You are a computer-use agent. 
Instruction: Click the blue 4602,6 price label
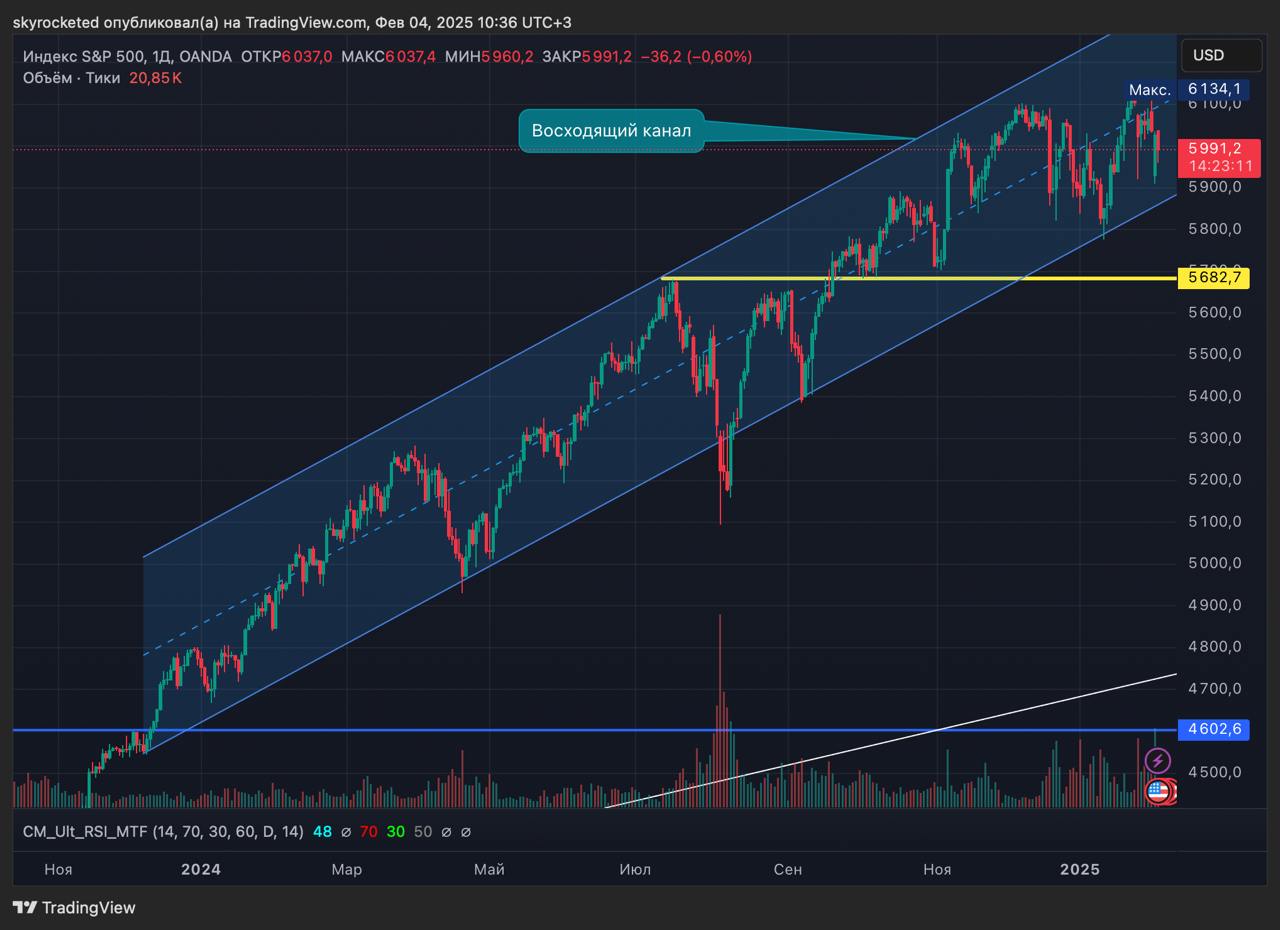[x=1214, y=730]
